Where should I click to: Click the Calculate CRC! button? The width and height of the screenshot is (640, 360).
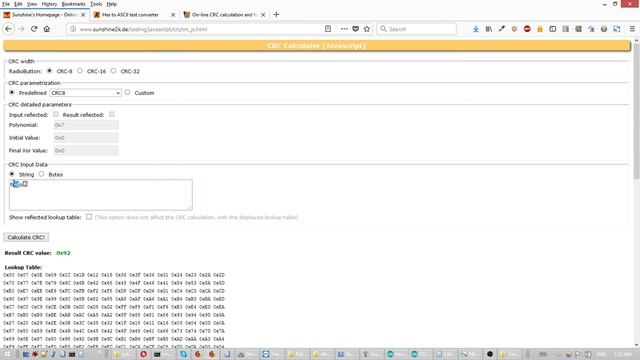26,237
